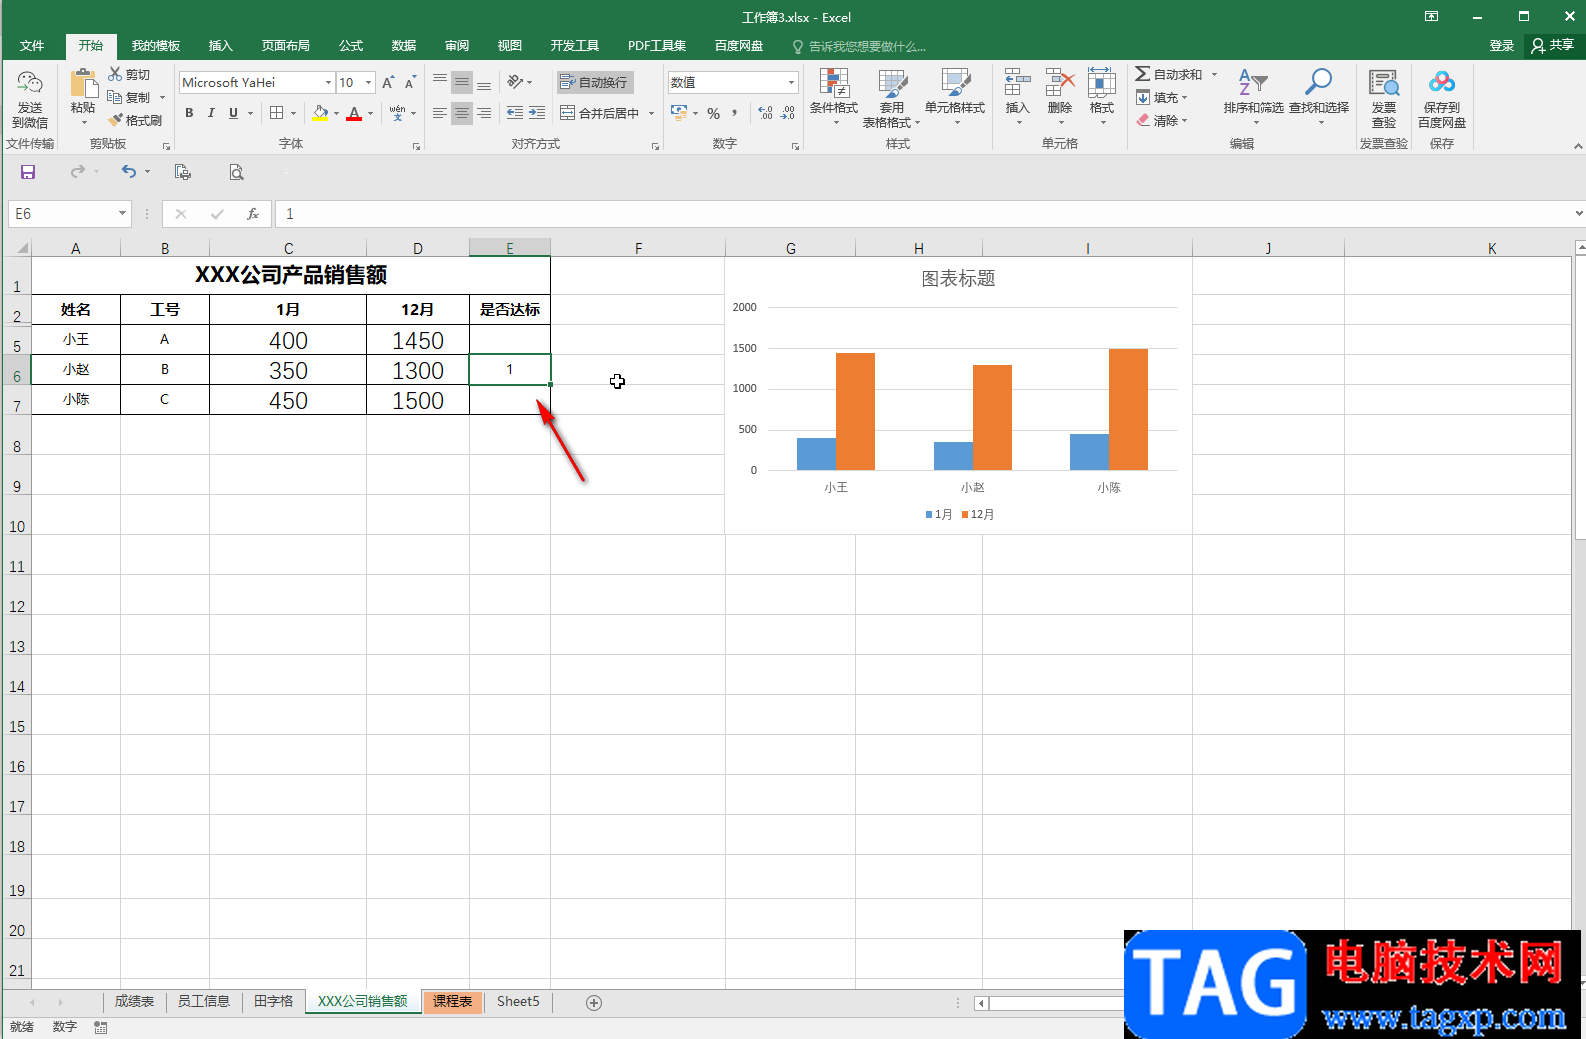The width and height of the screenshot is (1586, 1039).
Task: Click the Borders icon
Action: tap(277, 113)
